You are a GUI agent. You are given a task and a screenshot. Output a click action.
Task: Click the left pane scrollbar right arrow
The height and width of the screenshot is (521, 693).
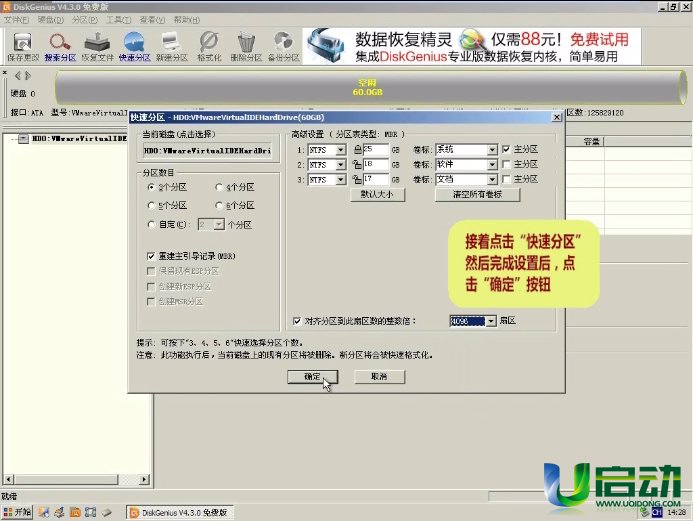point(144,479)
